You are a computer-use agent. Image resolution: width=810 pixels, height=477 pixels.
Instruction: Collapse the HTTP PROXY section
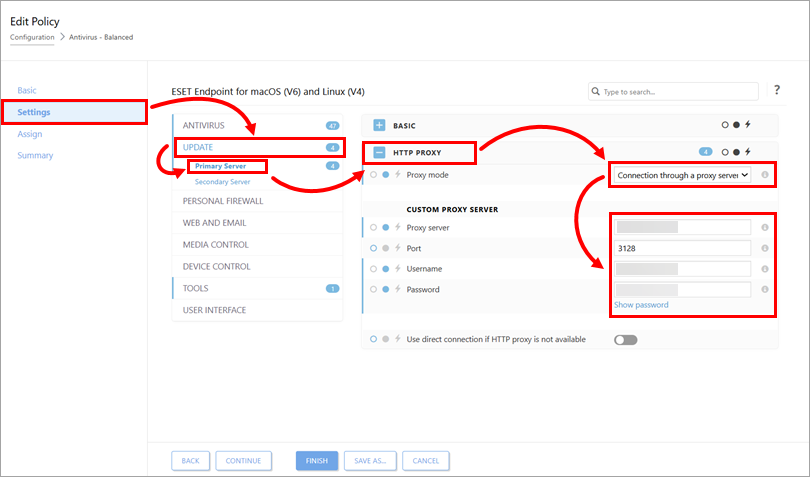point(379,152)
